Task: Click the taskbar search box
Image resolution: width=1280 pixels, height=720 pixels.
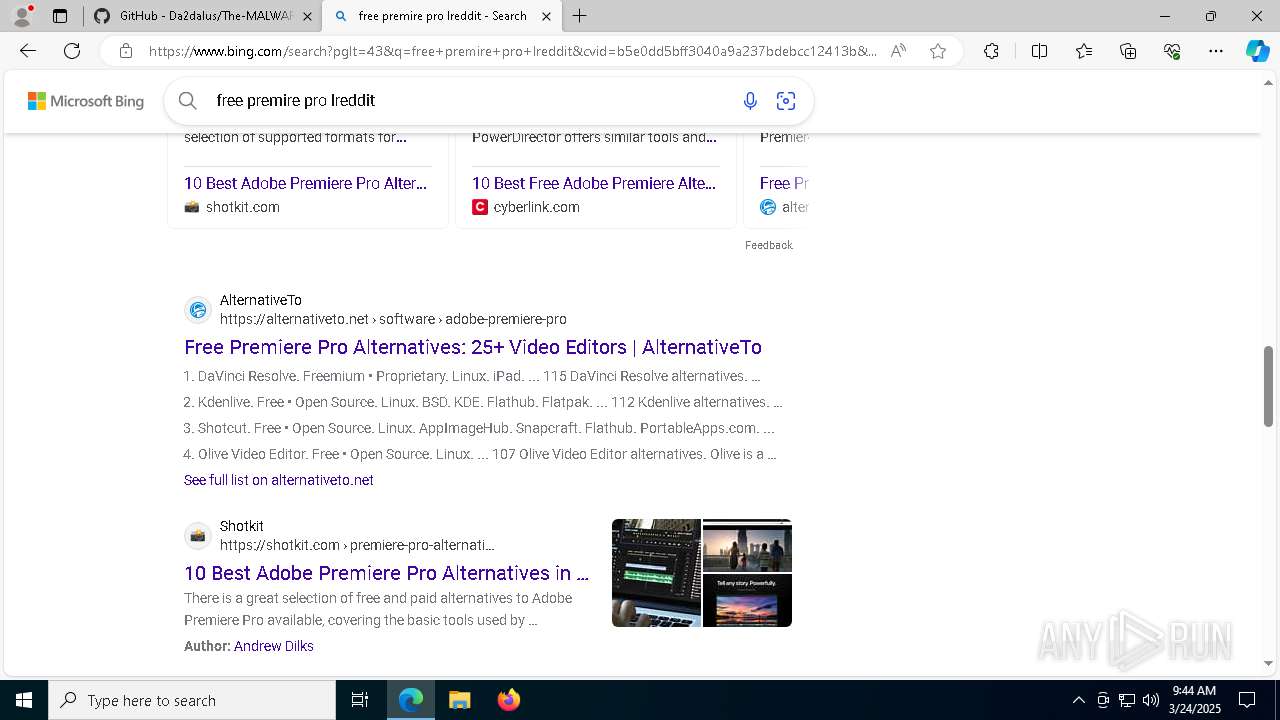Action: (x=192, y=700)
